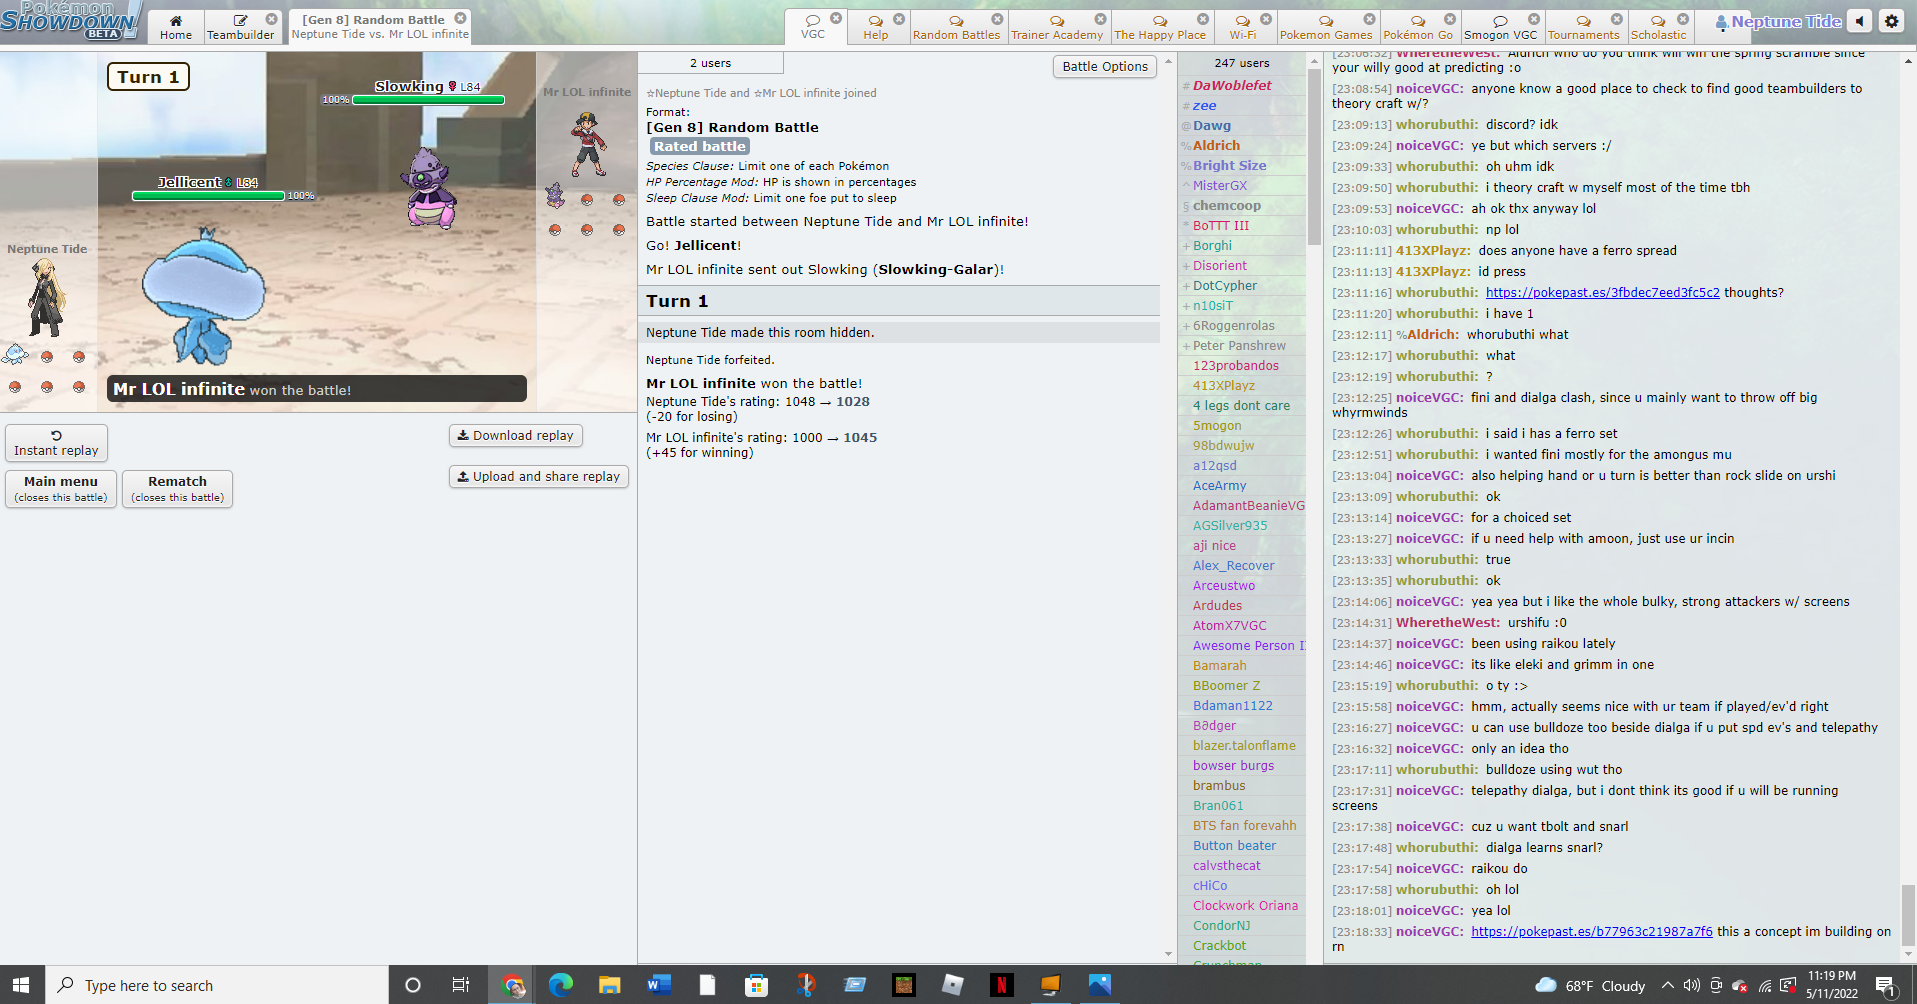Close the VGC room tab

tap(836, 18)
